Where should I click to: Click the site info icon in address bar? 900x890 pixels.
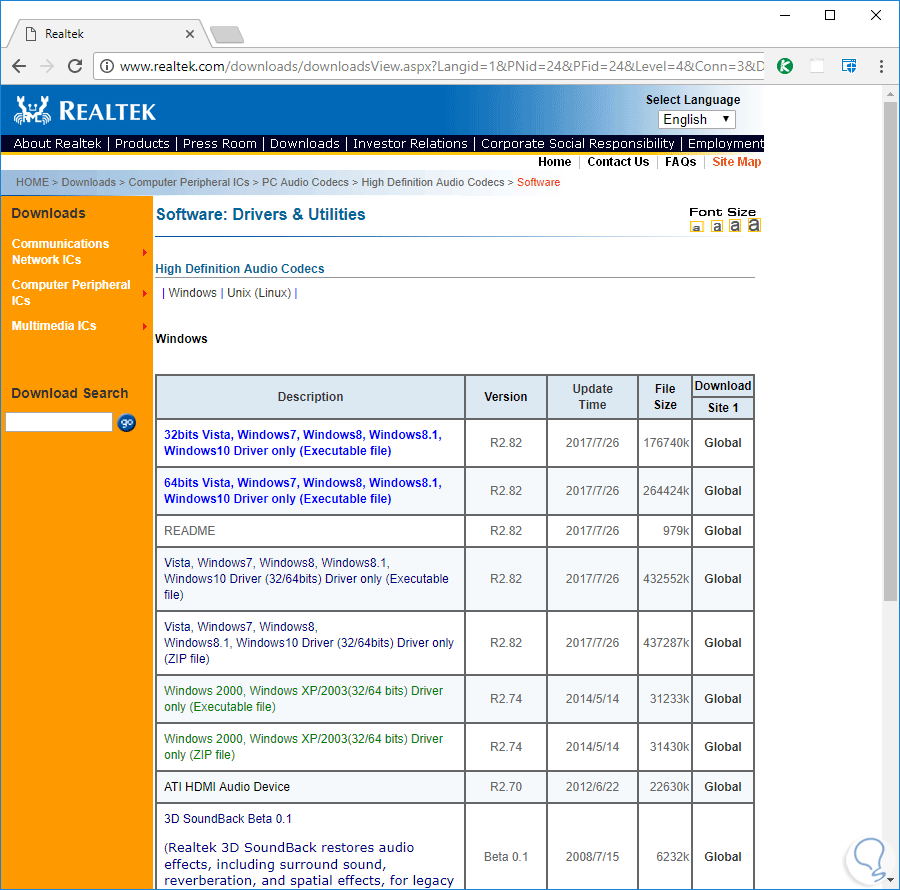(x=107, y=66)
